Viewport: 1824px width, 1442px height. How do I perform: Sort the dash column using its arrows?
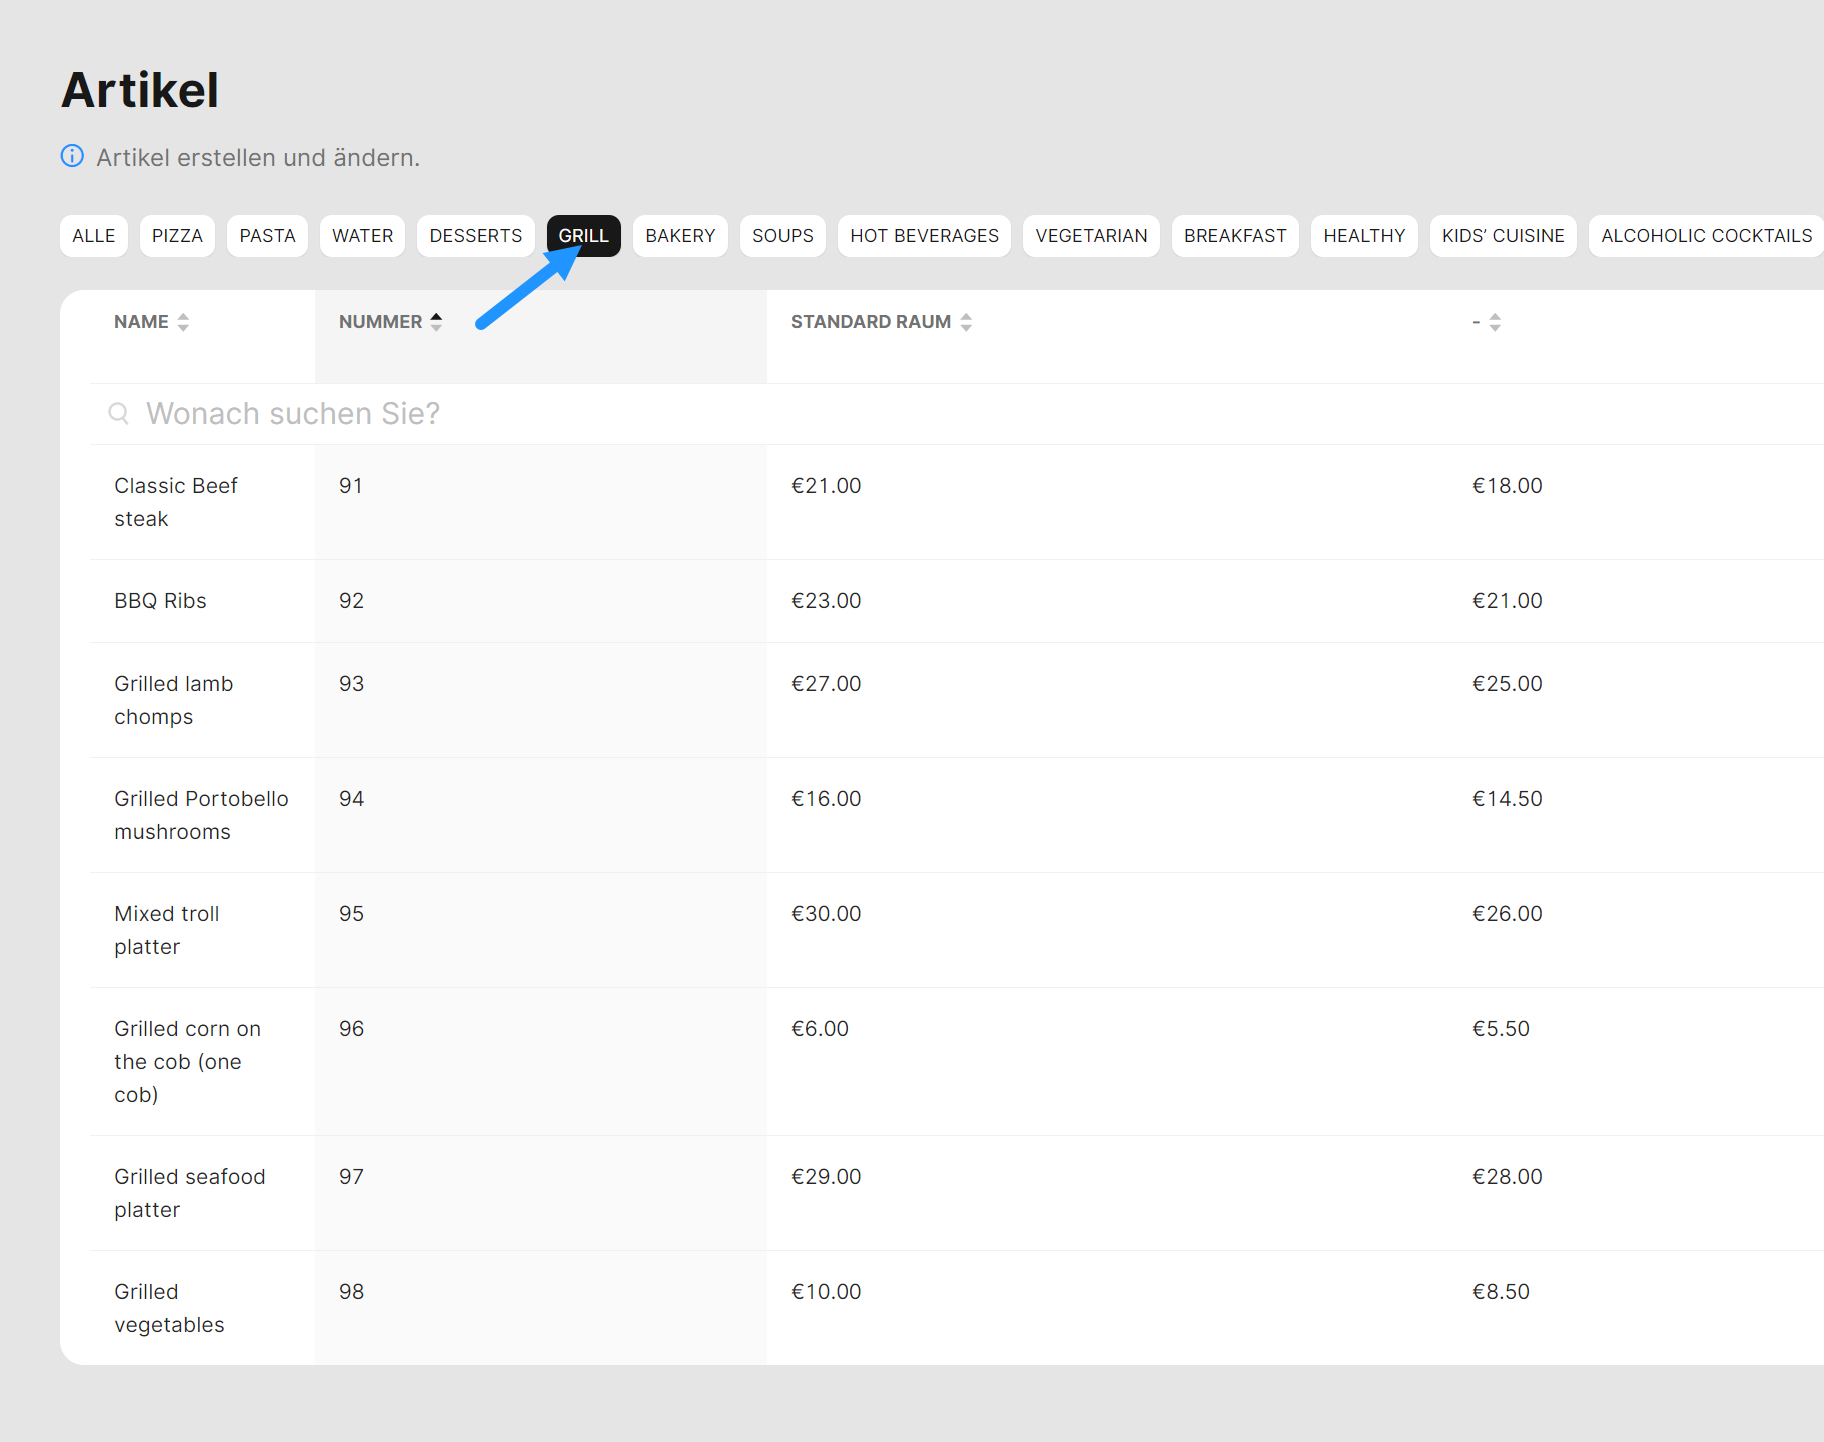[x=1495, y=322]
